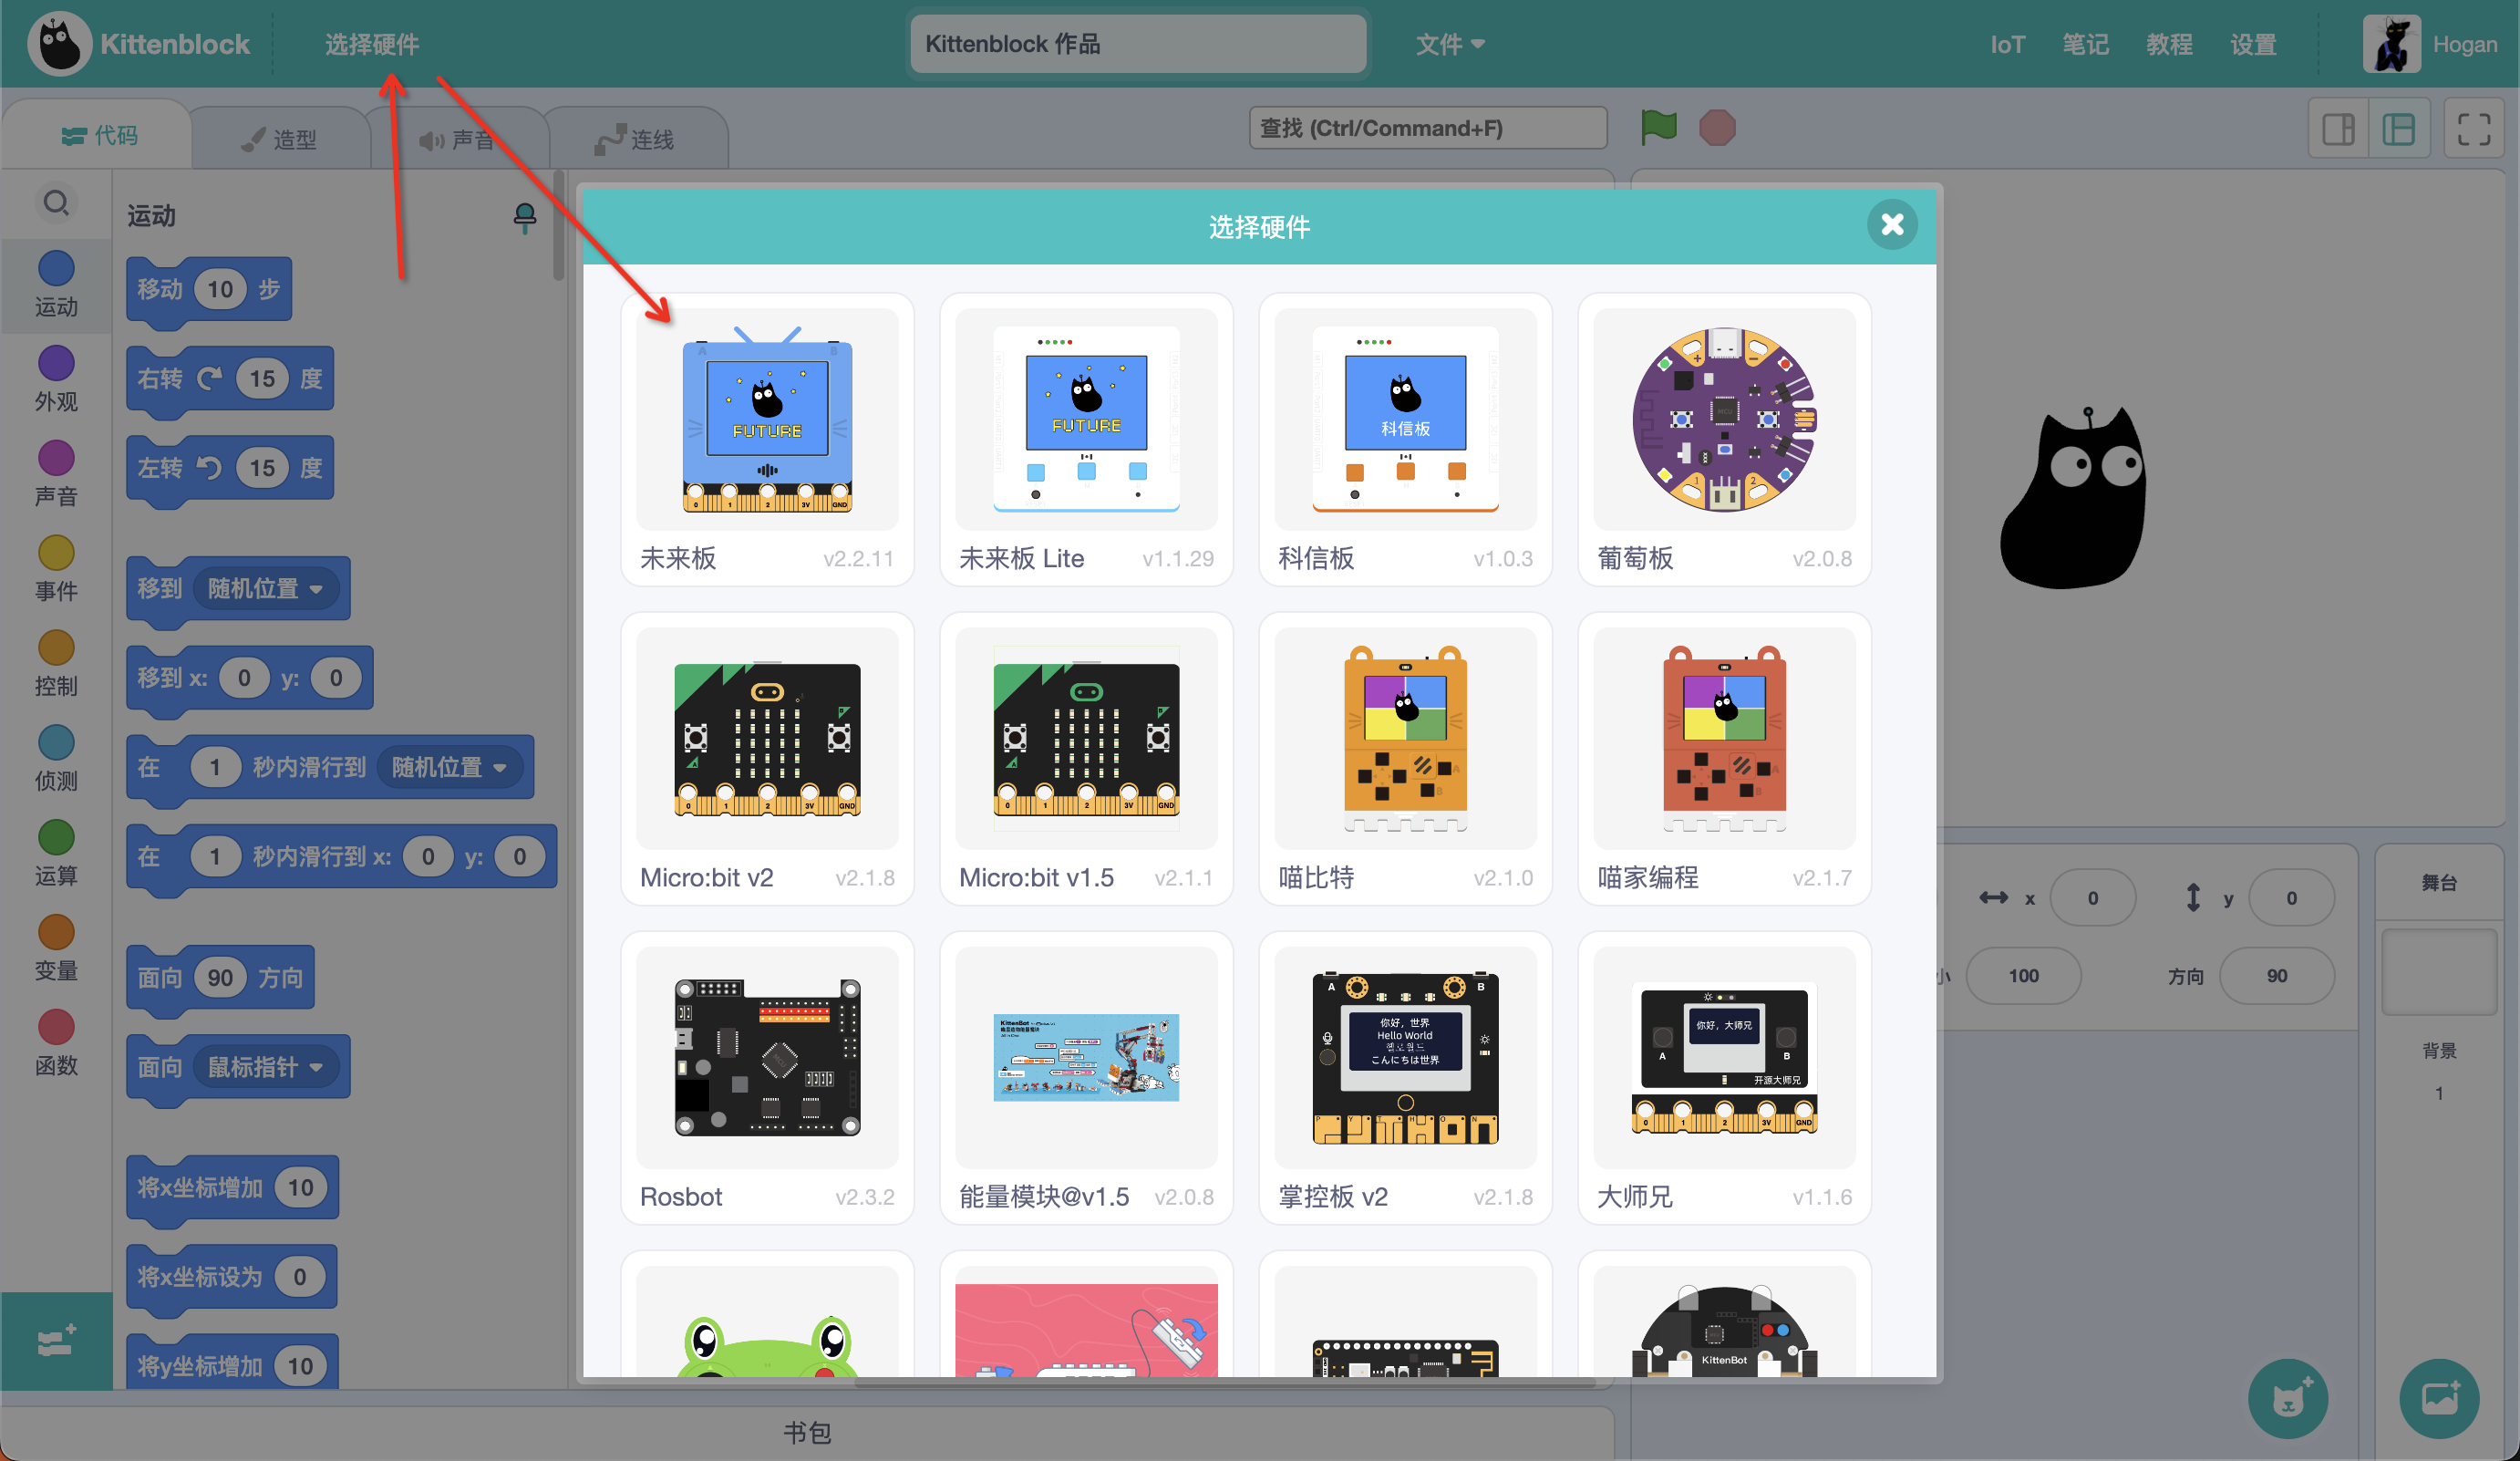
Task: Select the 能量模块@v1.5 hardware card
Action: tap(1086, 1077)
